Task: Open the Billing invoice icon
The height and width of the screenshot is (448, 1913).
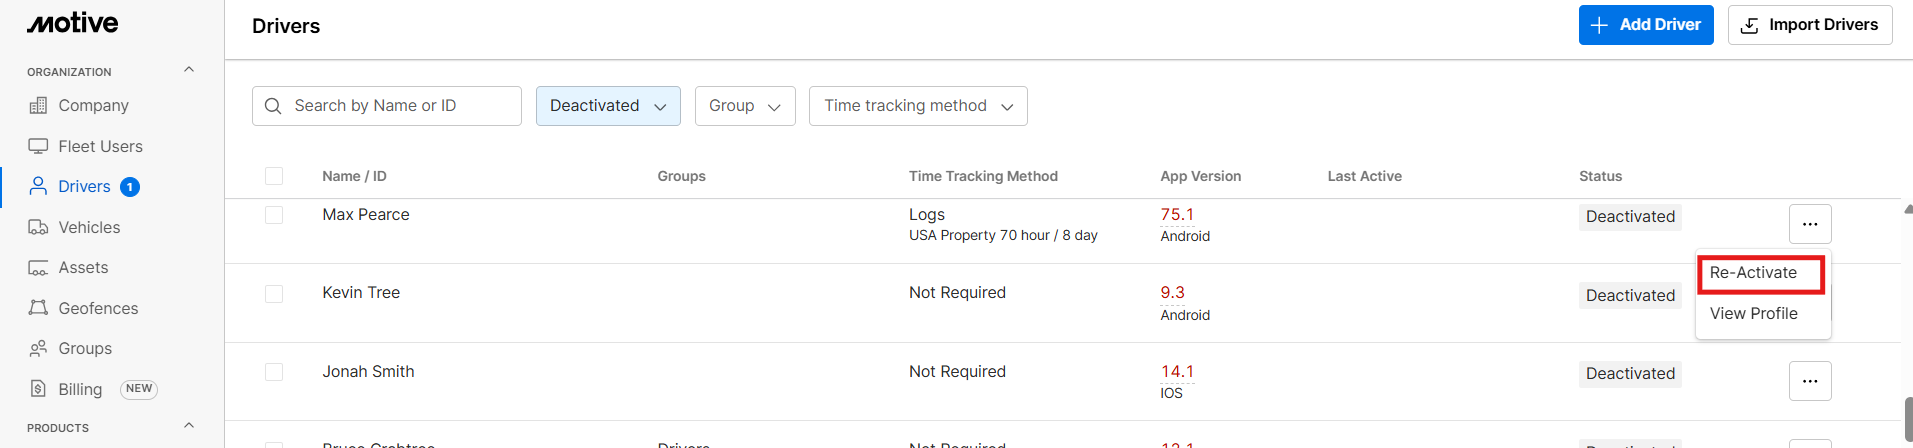Action: [x=38, y=389]
